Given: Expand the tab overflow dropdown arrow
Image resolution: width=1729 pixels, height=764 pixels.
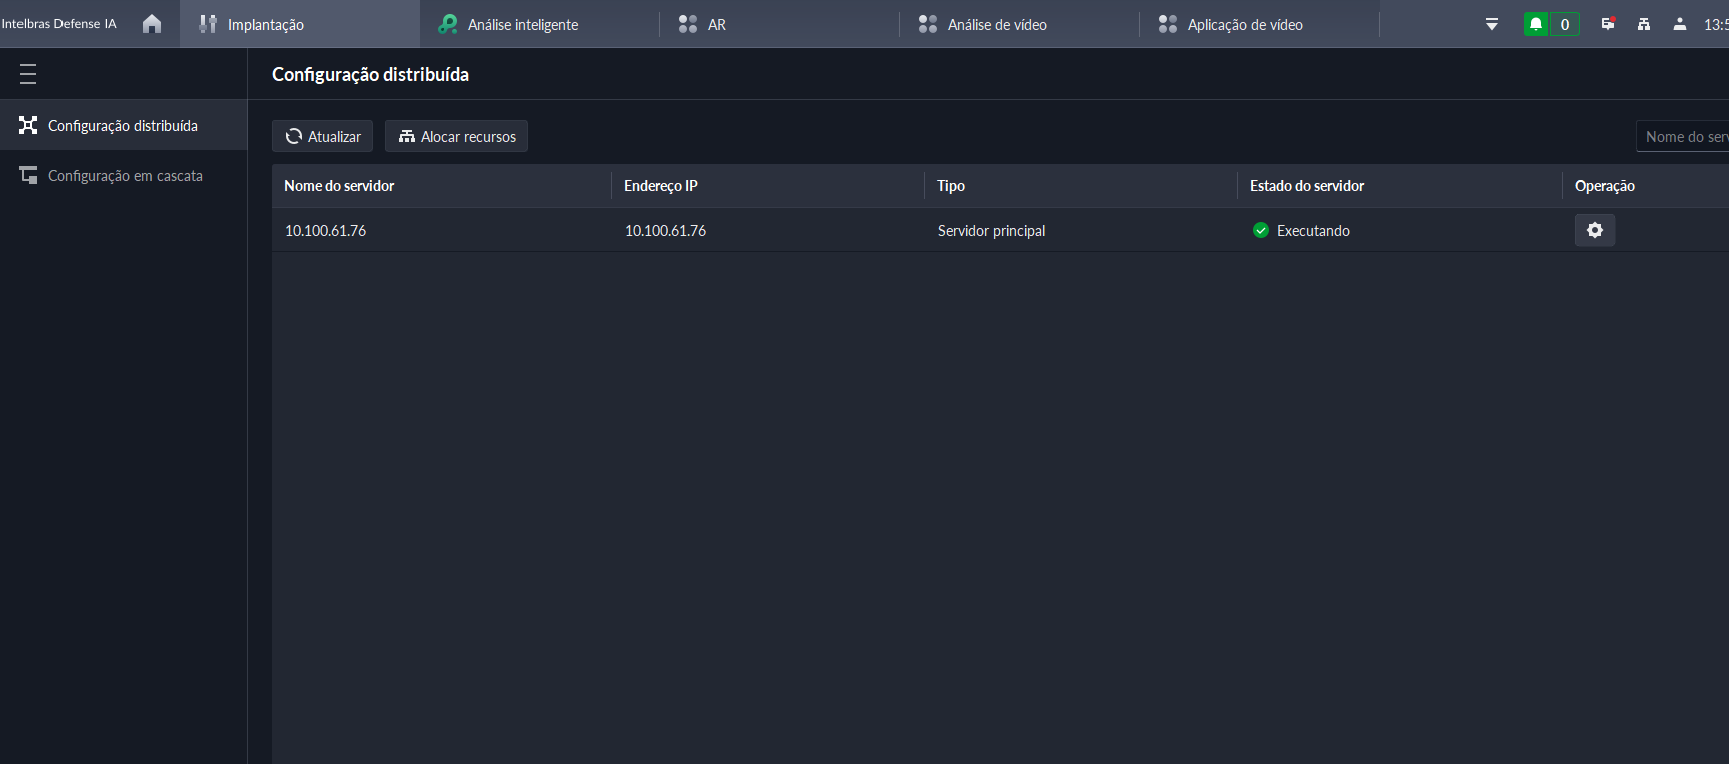Looking at the screenshot, I should 1492,24.
